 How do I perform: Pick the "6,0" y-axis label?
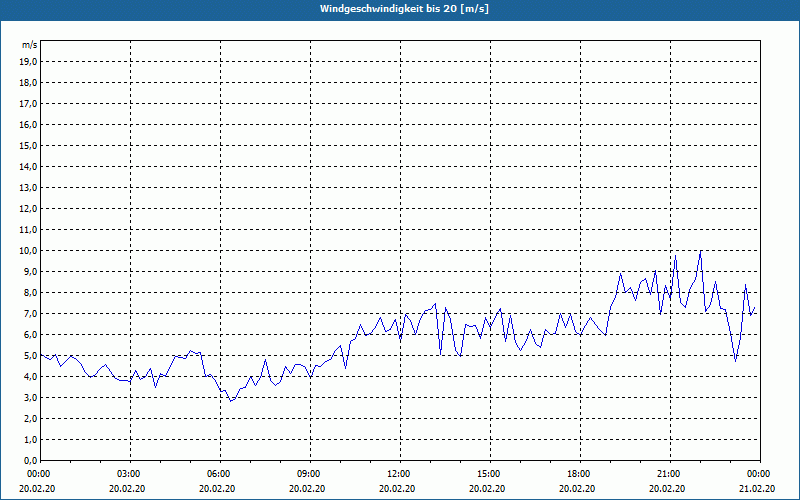(30, 335)
